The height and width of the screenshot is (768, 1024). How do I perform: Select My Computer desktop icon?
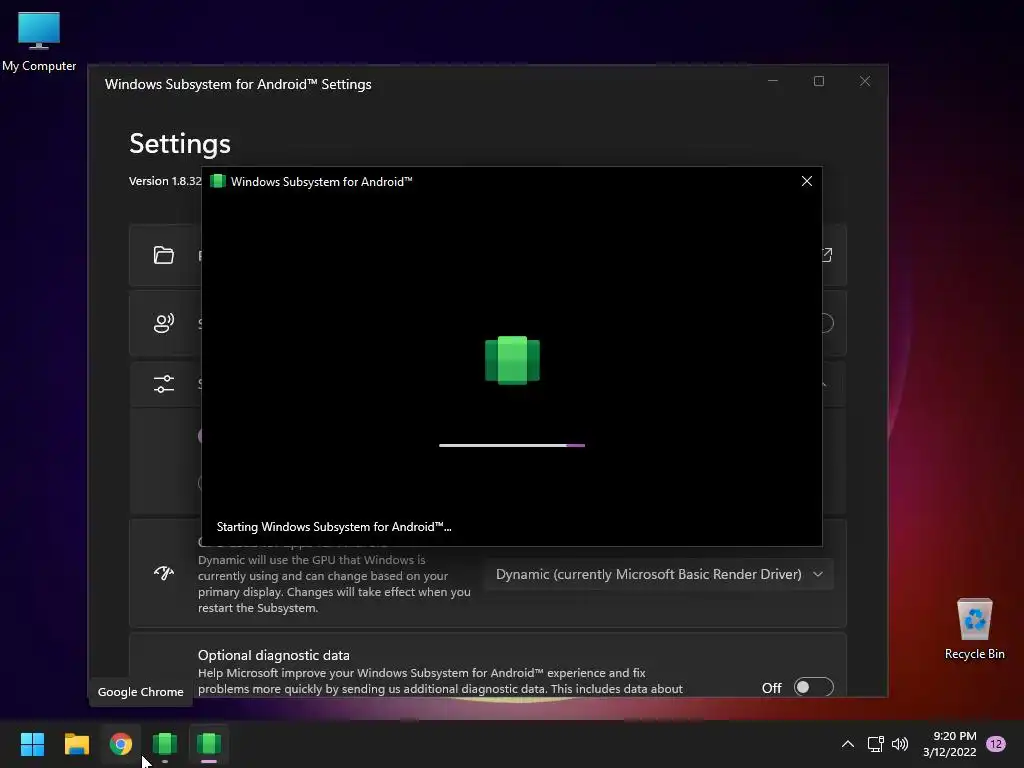[39, 42]
